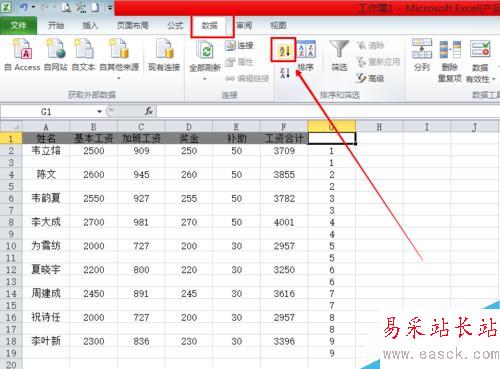Click Undo in Quick Access Toolbar
Image resolution: width=500 pixels, height=369 pixels.
(24, 7)
